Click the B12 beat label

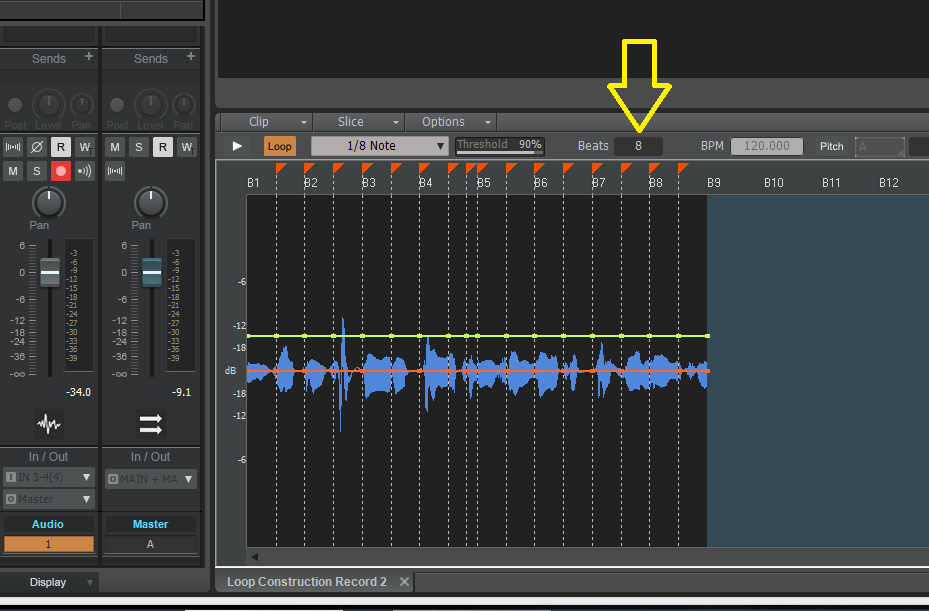coord(889,183)
